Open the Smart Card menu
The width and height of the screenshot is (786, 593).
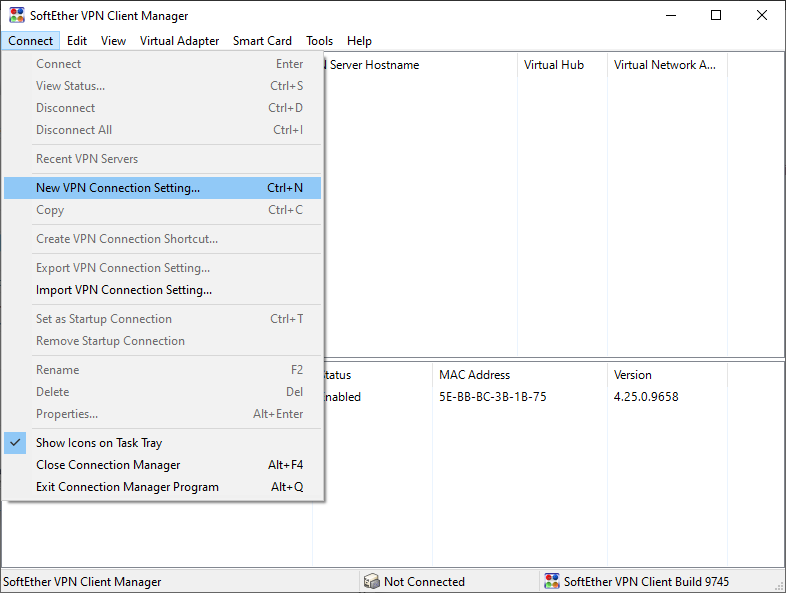point(262,41)
